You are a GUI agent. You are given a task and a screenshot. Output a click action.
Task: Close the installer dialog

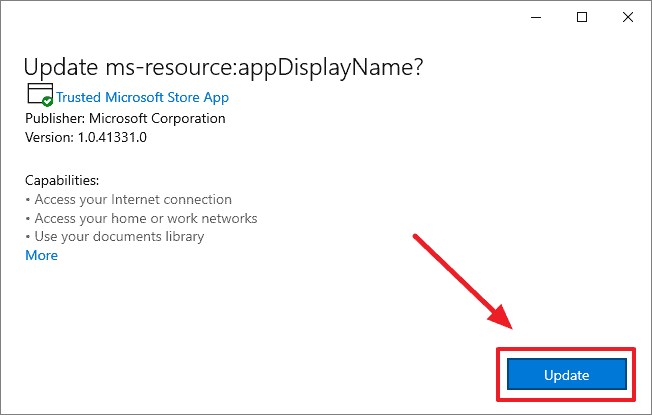click(627, 17)
